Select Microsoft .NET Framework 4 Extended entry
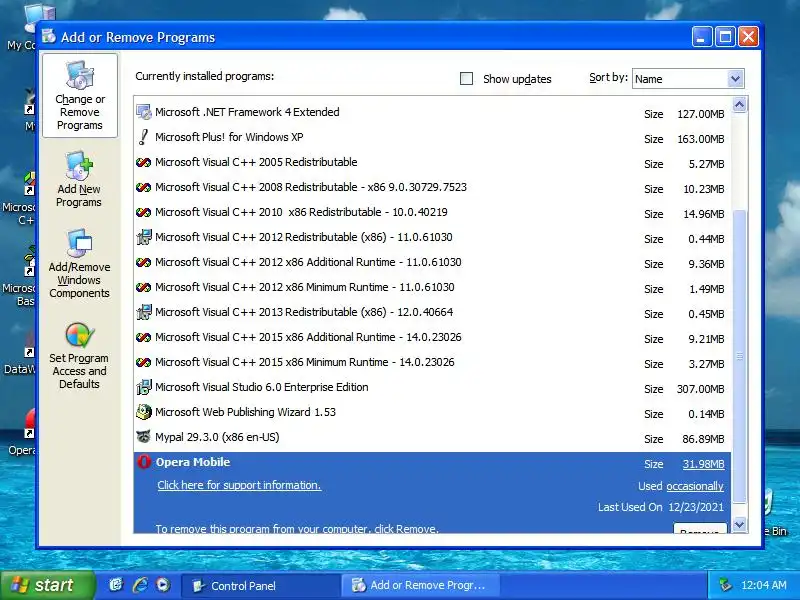Viewport: 800px width, 600px height. (x=432, y=112)
